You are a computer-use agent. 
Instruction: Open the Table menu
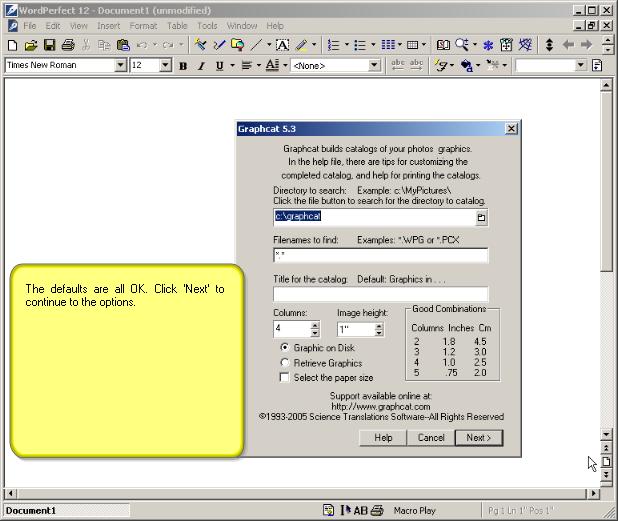coord(177,26)
